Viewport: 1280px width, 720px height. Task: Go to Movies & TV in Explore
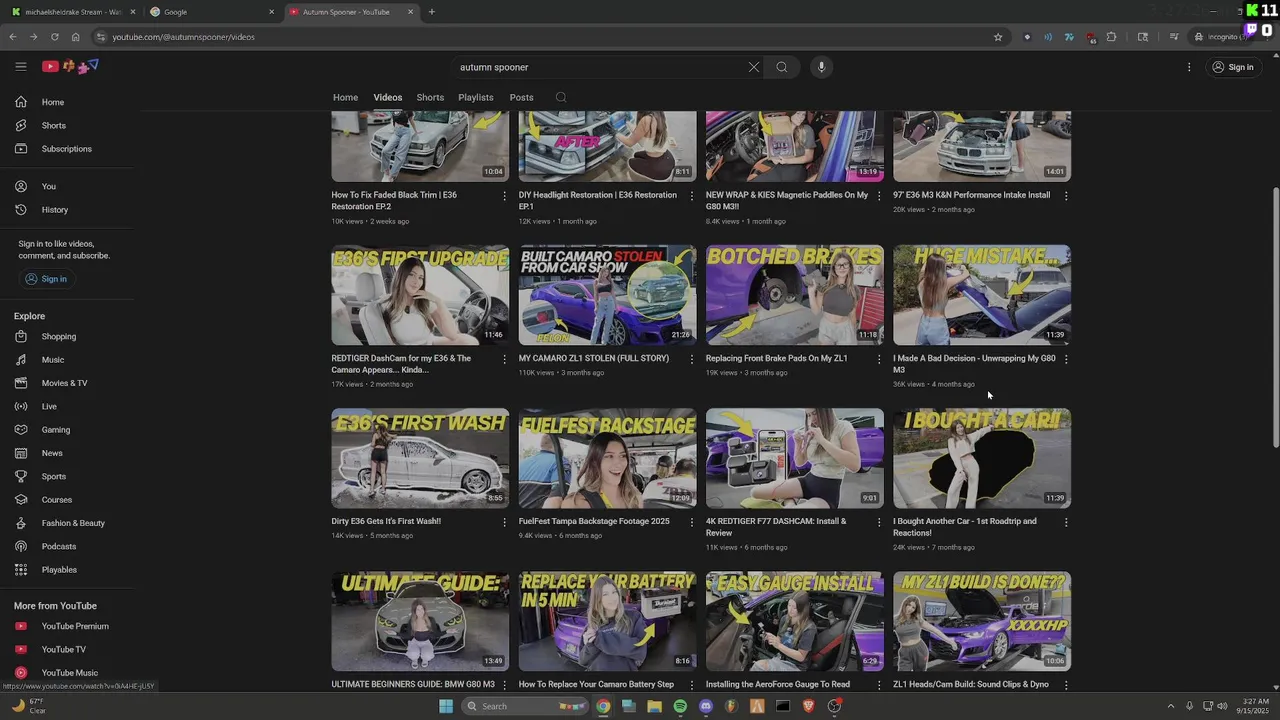pos(65,383)
